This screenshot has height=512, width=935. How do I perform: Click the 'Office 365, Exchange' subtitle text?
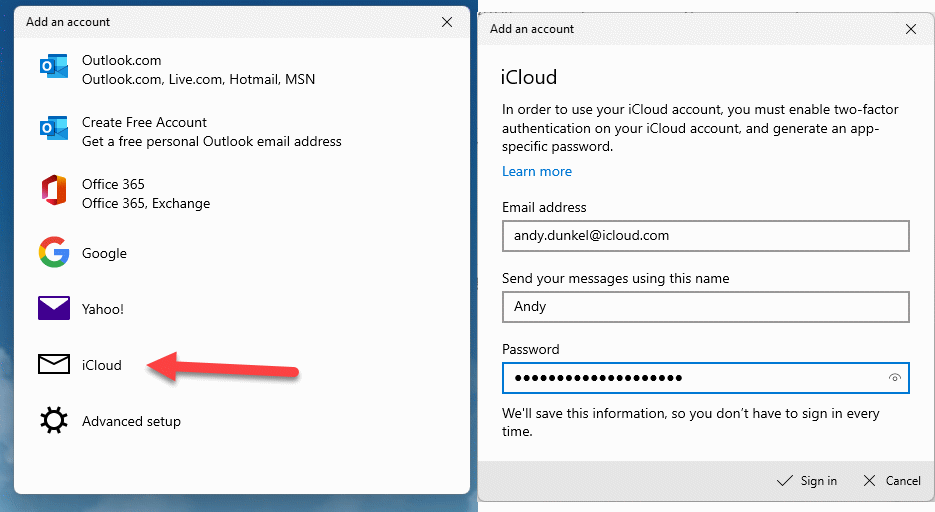coord(146,203)
